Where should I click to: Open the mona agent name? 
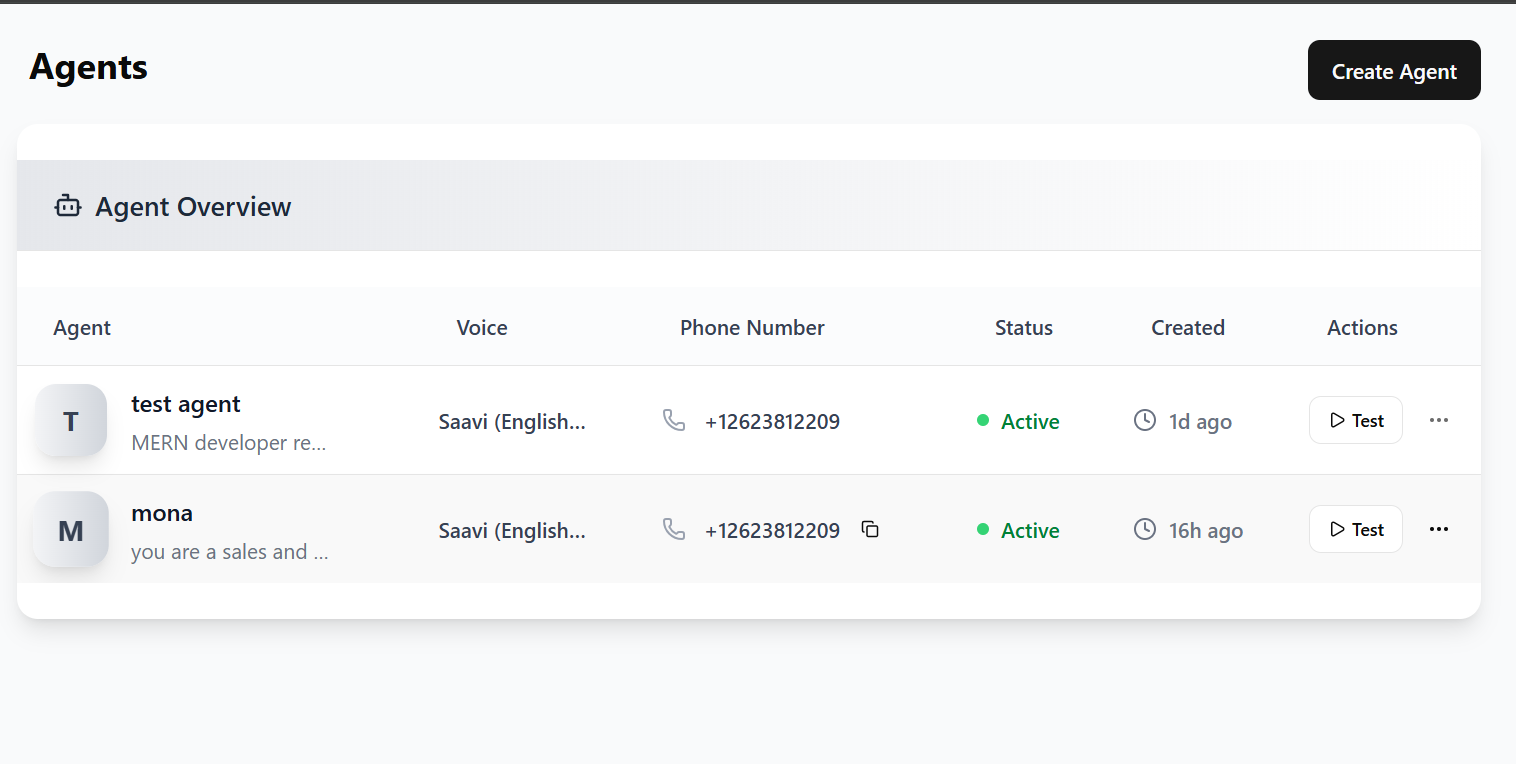click(x=162, y=513)
